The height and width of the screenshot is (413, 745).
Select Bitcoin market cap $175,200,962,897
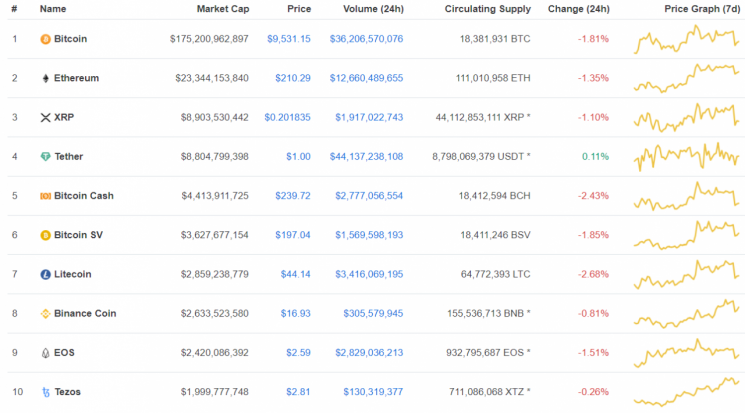(209, 39)
